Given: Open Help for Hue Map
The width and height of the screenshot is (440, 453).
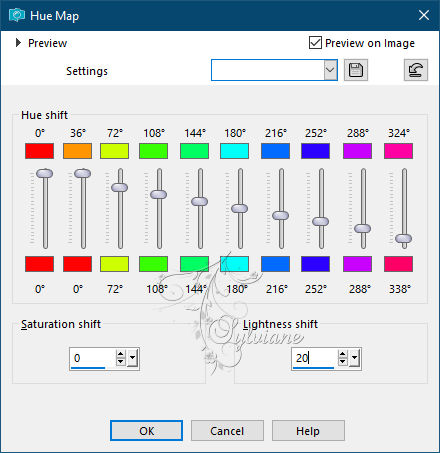Looking at the screenshot, I should click(308, 431).
